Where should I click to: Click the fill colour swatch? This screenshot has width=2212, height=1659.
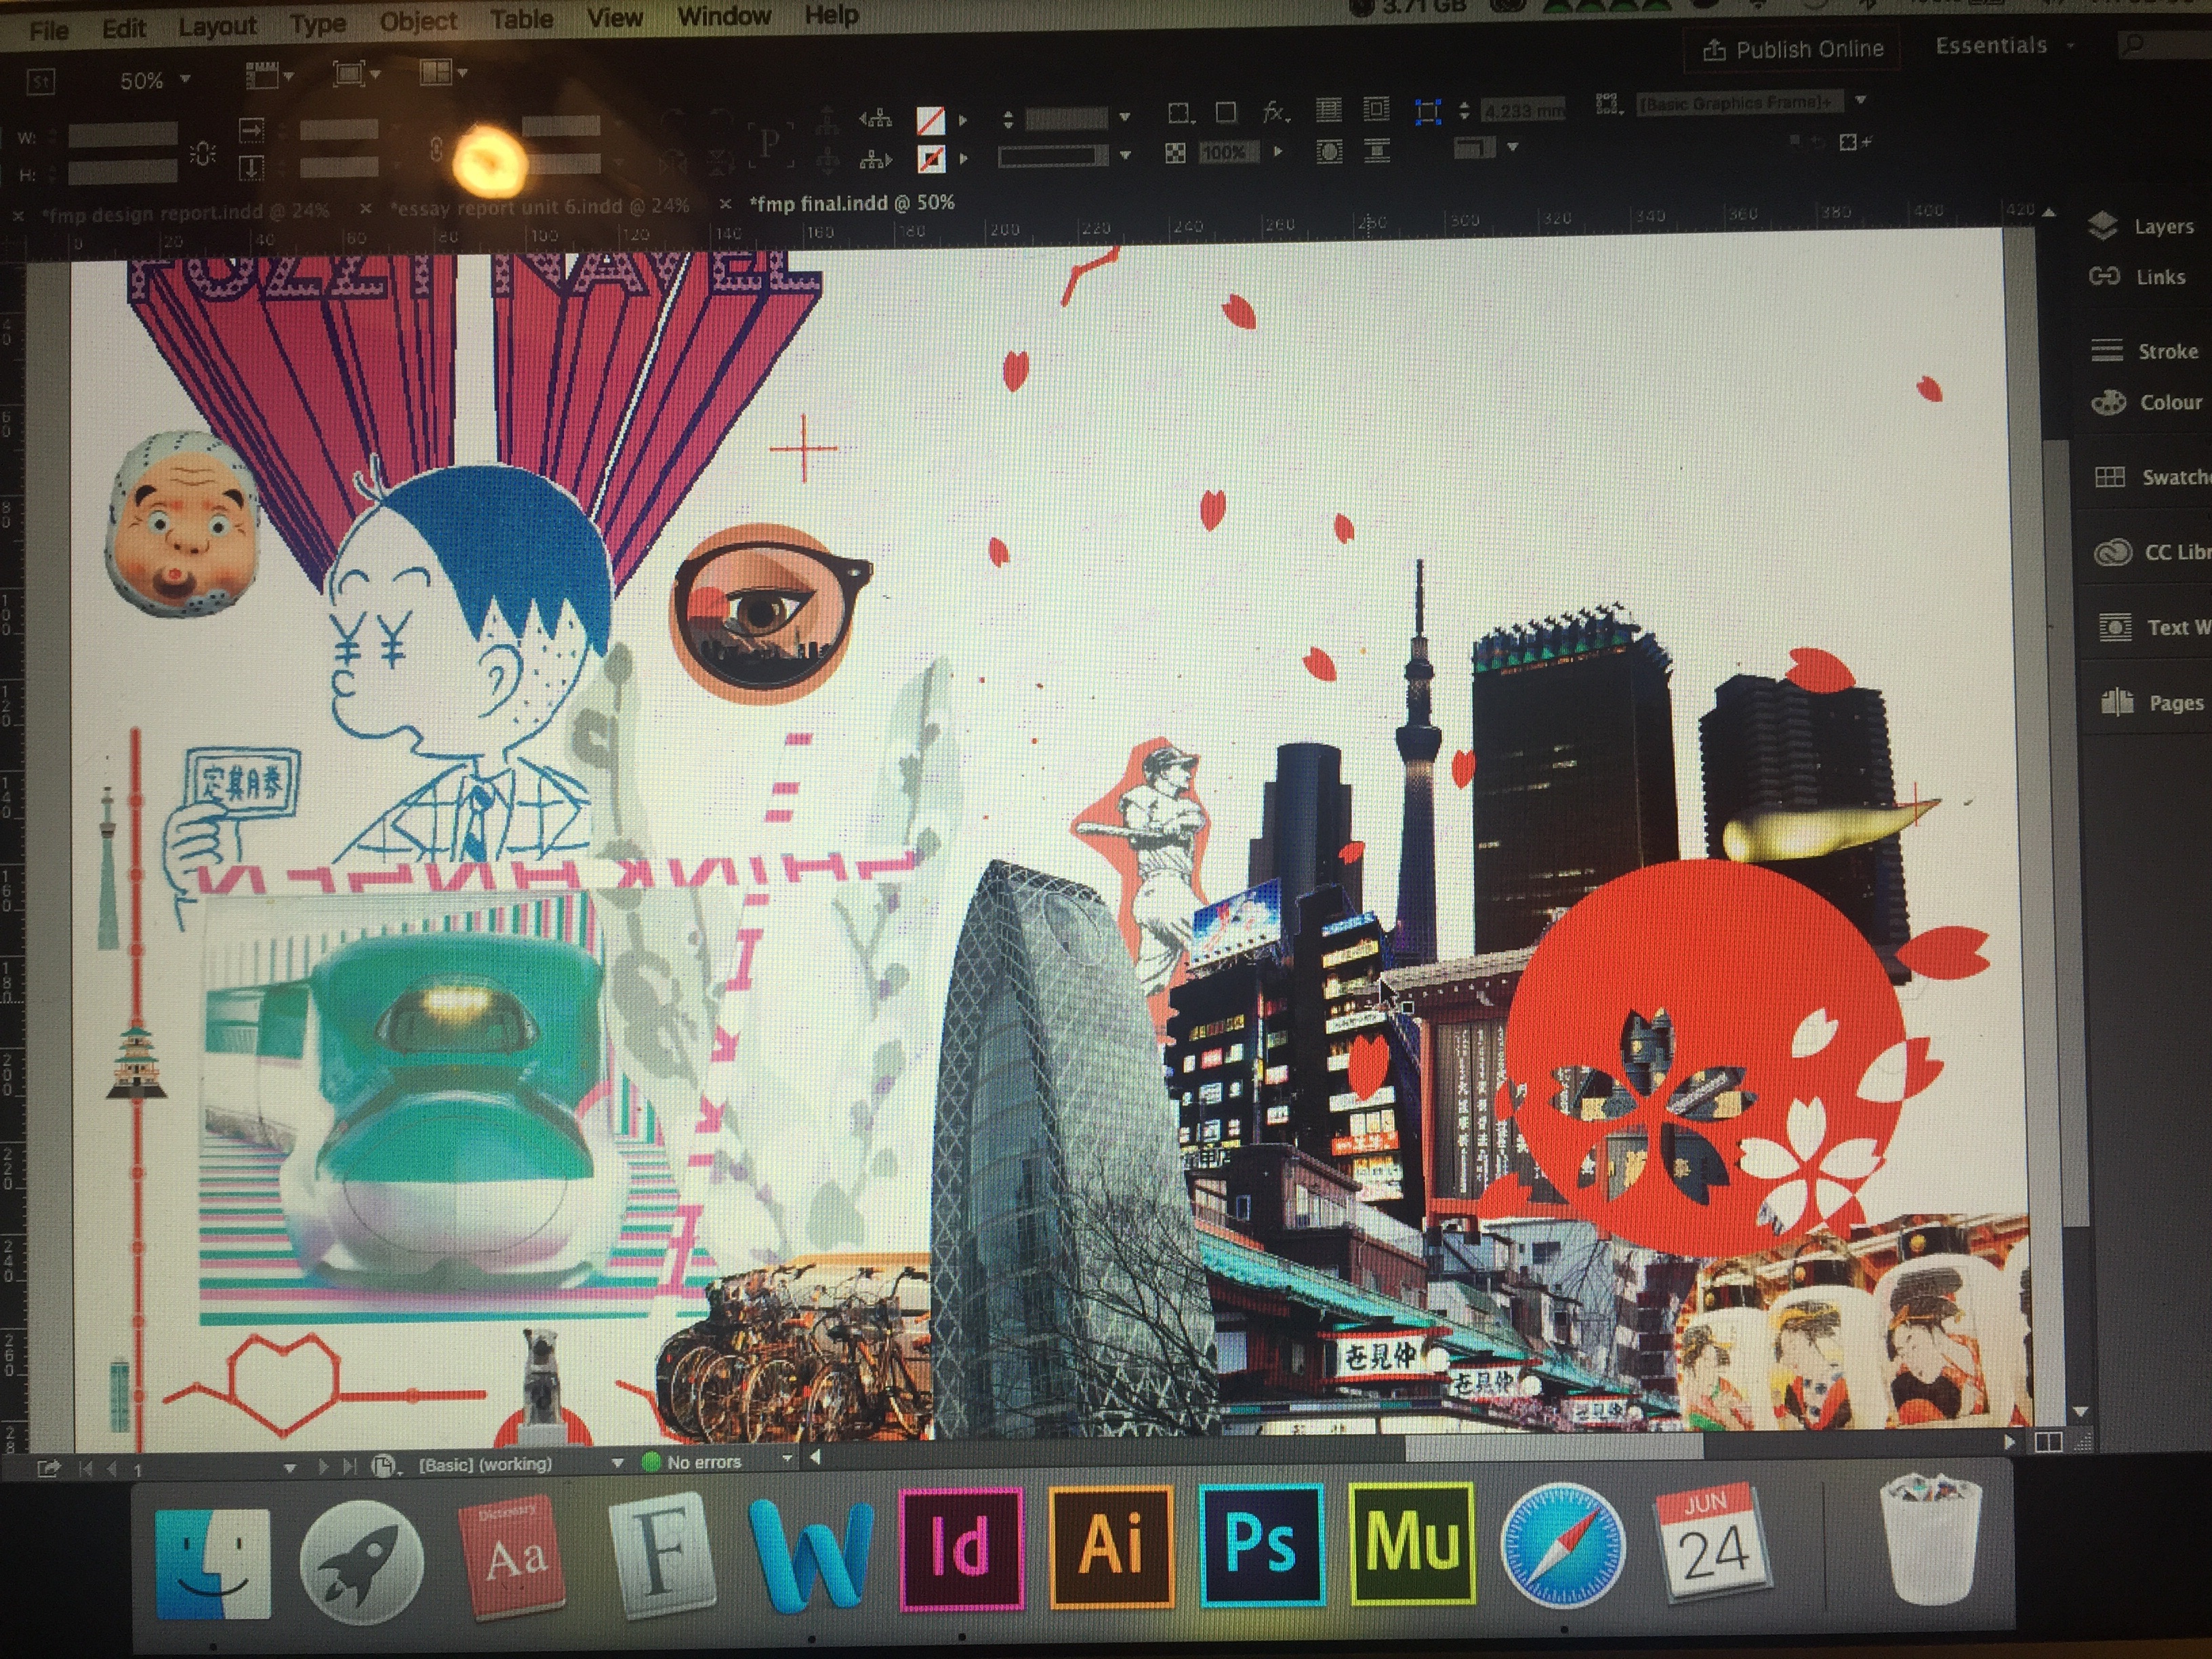click(931, 120)
